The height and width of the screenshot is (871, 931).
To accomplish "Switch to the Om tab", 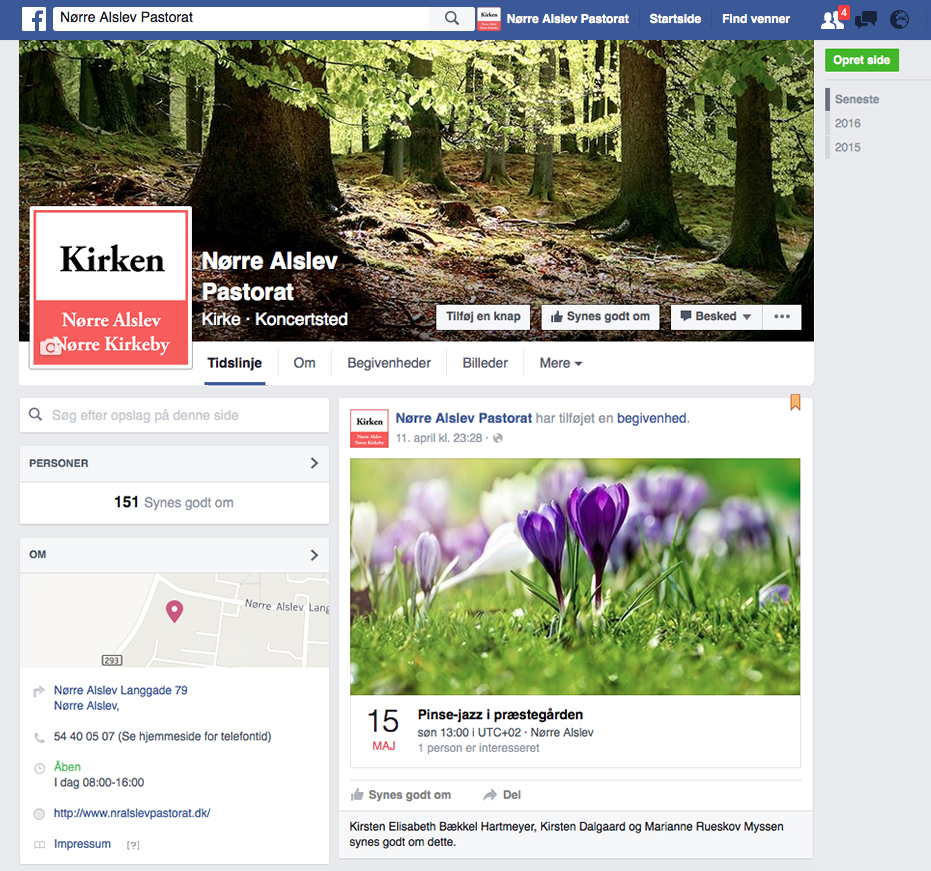I will (305, 363).
